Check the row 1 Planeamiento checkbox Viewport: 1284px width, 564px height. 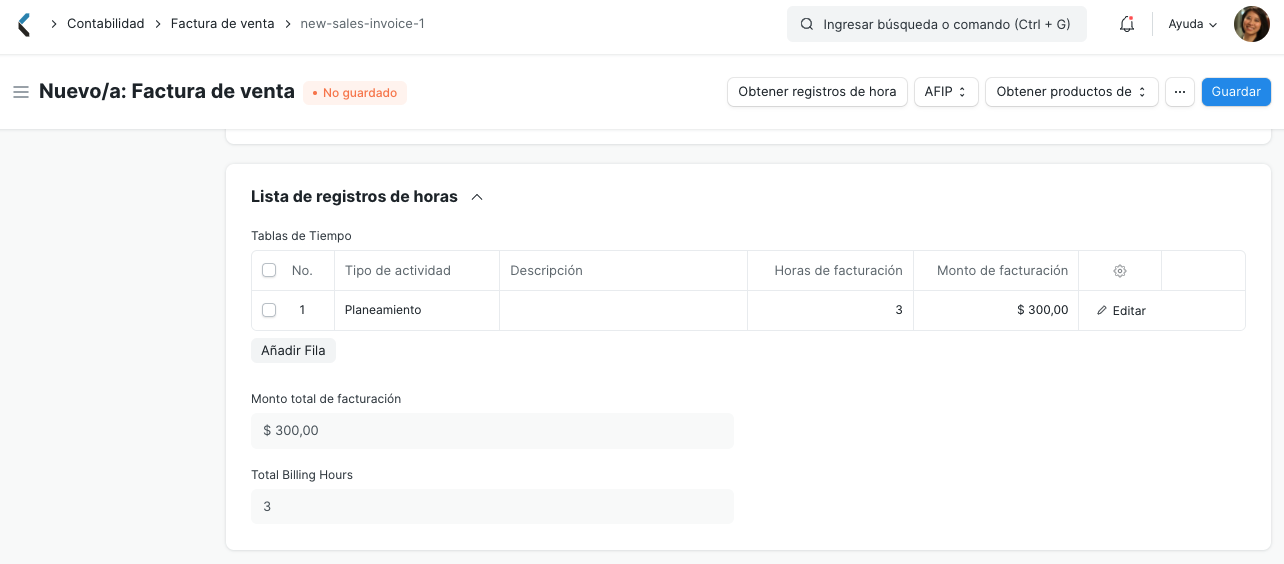269,310
